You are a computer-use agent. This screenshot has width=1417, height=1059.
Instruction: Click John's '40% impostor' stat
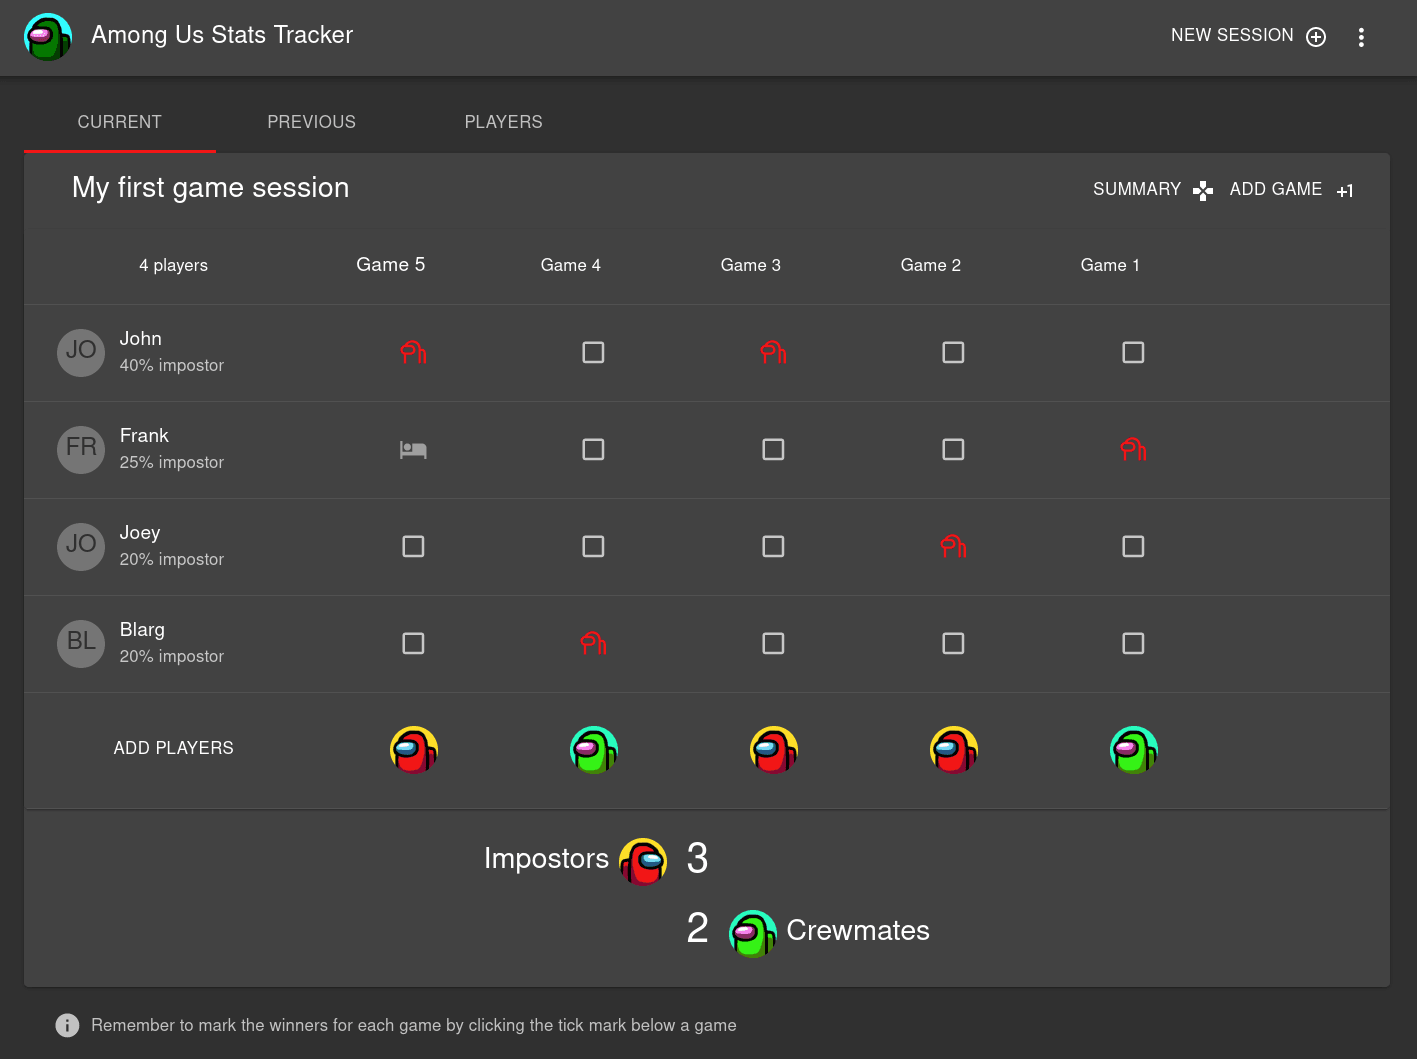[172, 365]
